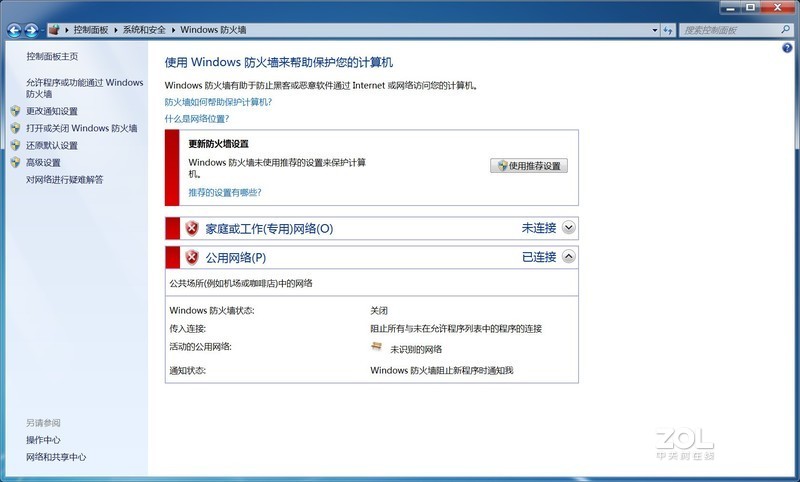Click 公用网络(P) header text

coord(236,258)
